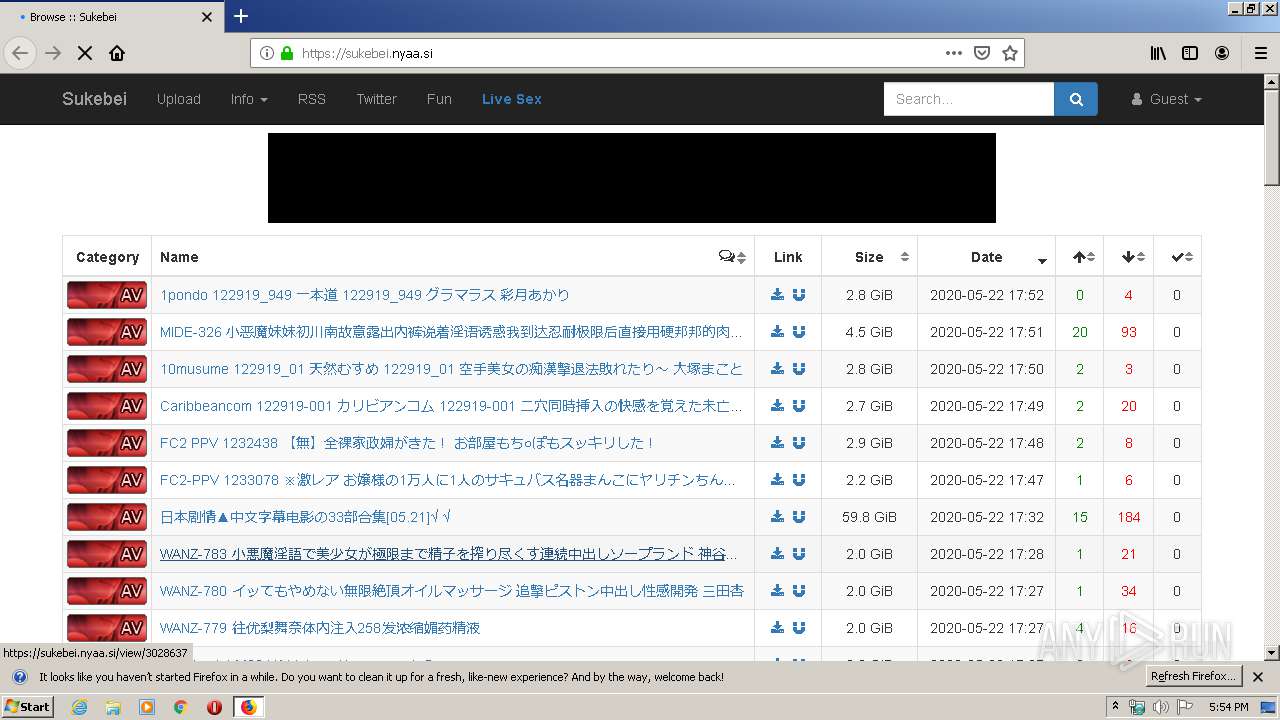This screenshot has width=1280, height=720.
Task: Go back with the browser back arrow
Action: [20, 53]
